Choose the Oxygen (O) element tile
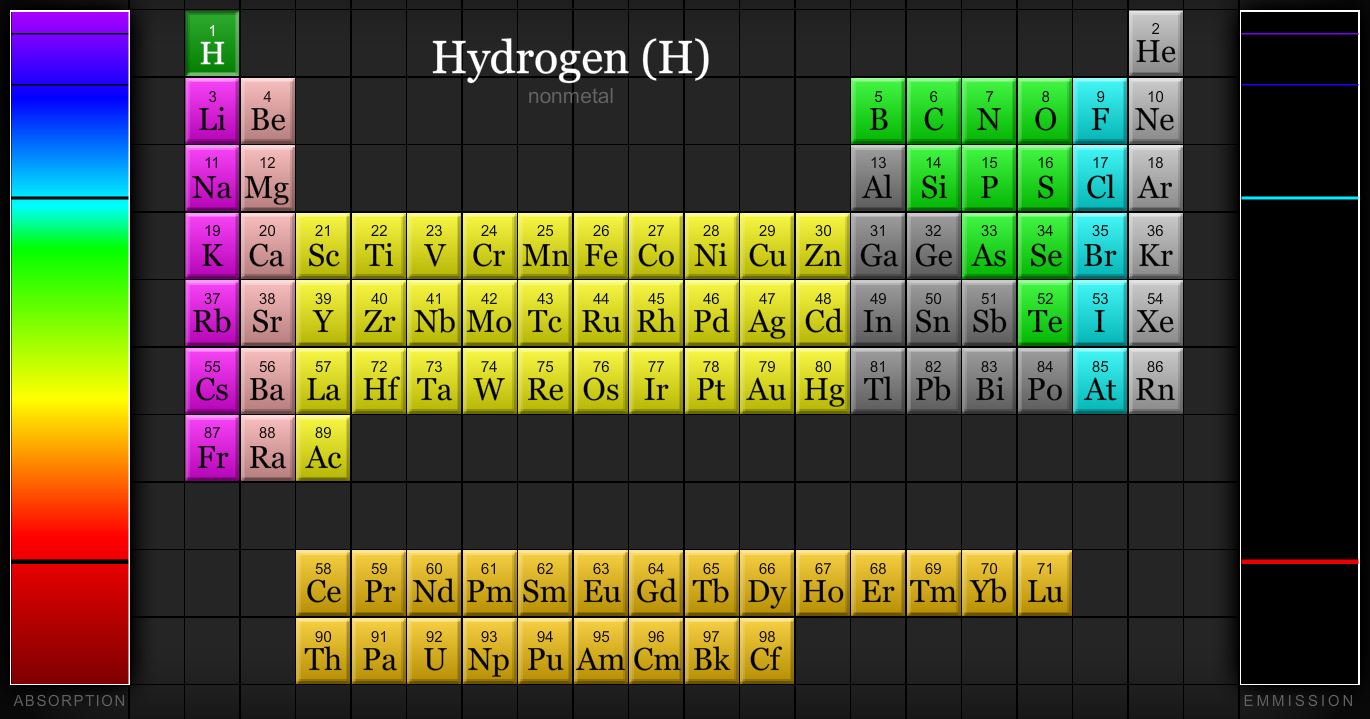The width and height of the screenshot is (1370, 719). pyautogui.click(x=1045, y=111)
